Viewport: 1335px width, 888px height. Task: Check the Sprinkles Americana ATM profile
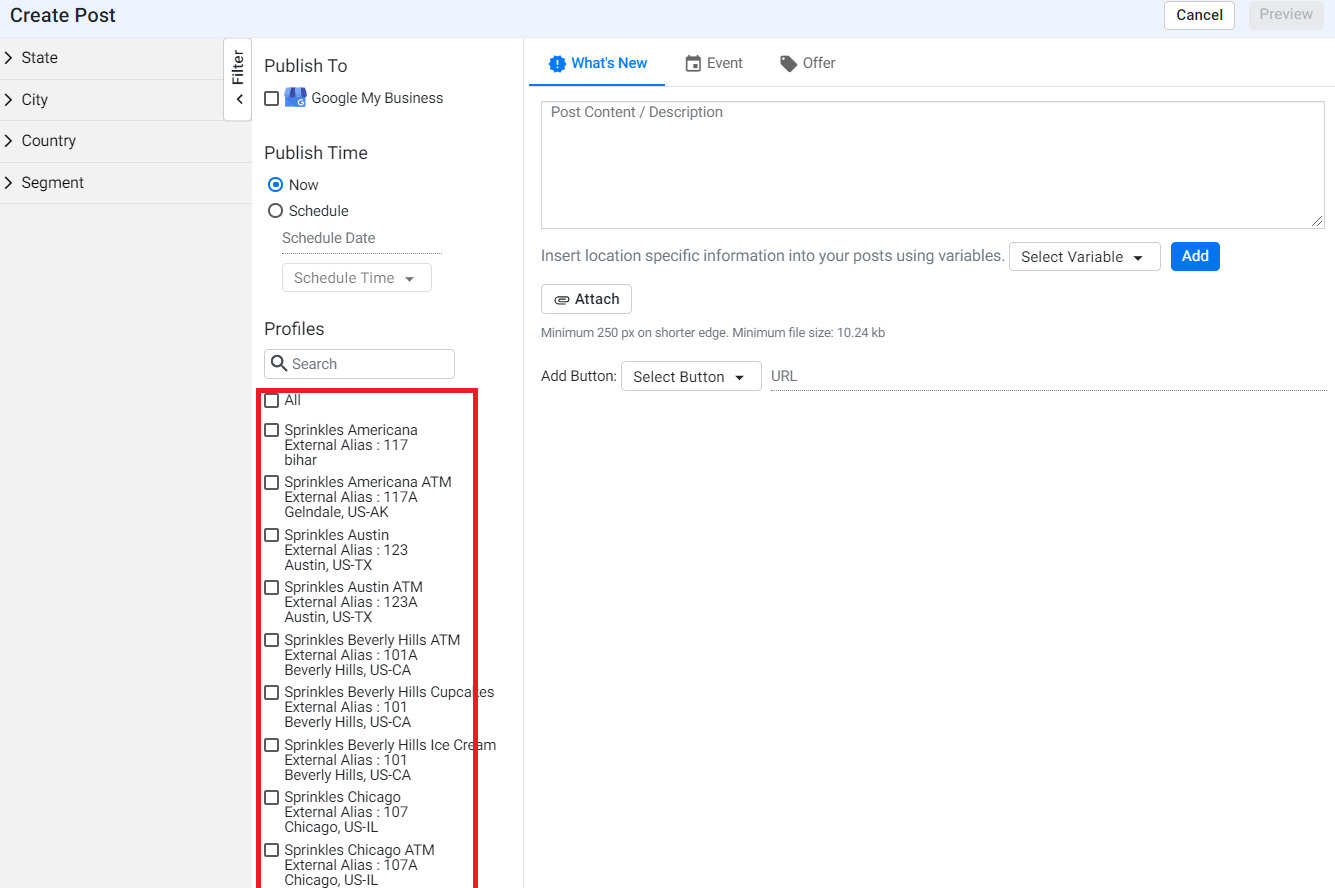(271, 482)
